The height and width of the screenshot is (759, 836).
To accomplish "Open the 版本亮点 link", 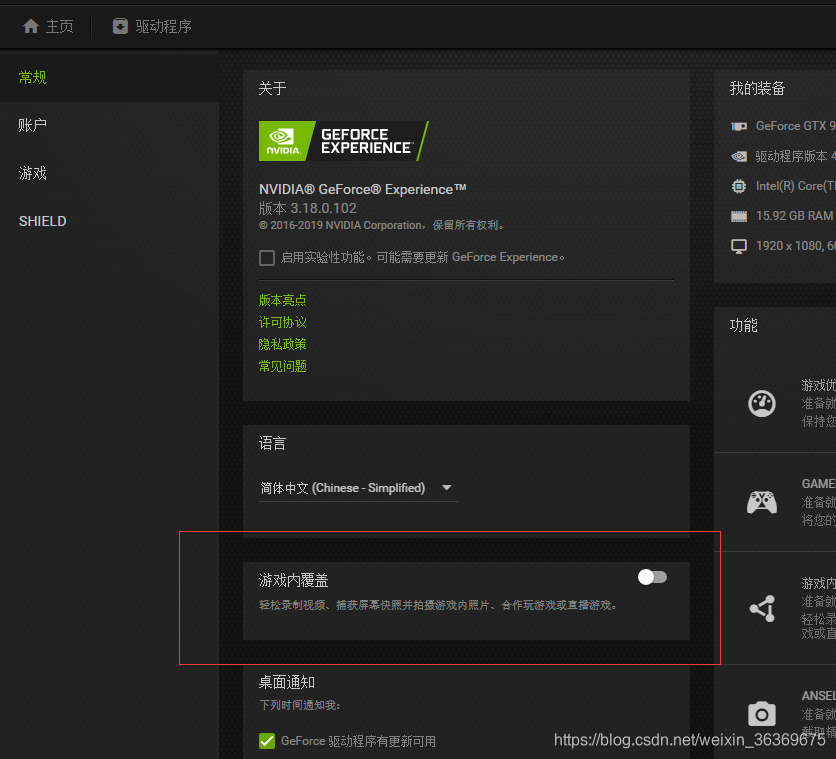I will (x=283, y=300).
